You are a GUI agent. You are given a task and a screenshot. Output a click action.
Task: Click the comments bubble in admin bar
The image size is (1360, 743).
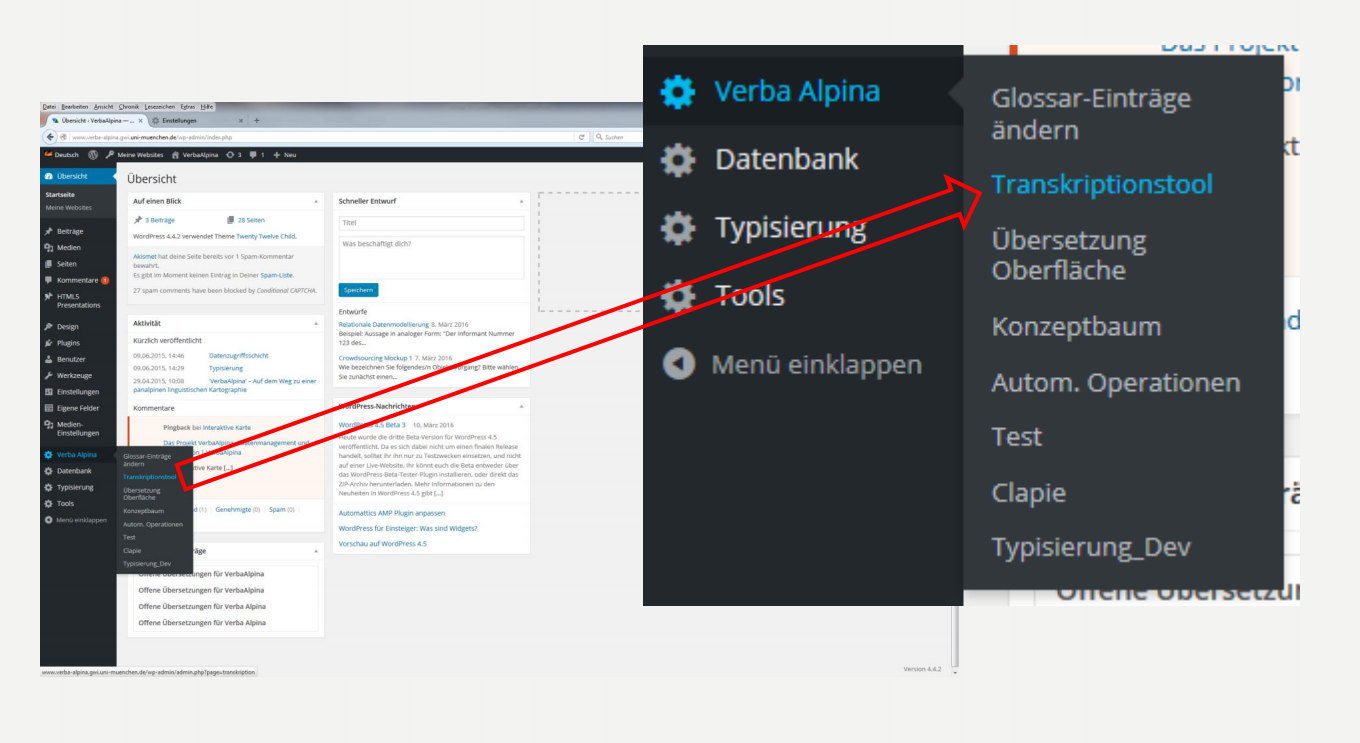tap(256, 155)
